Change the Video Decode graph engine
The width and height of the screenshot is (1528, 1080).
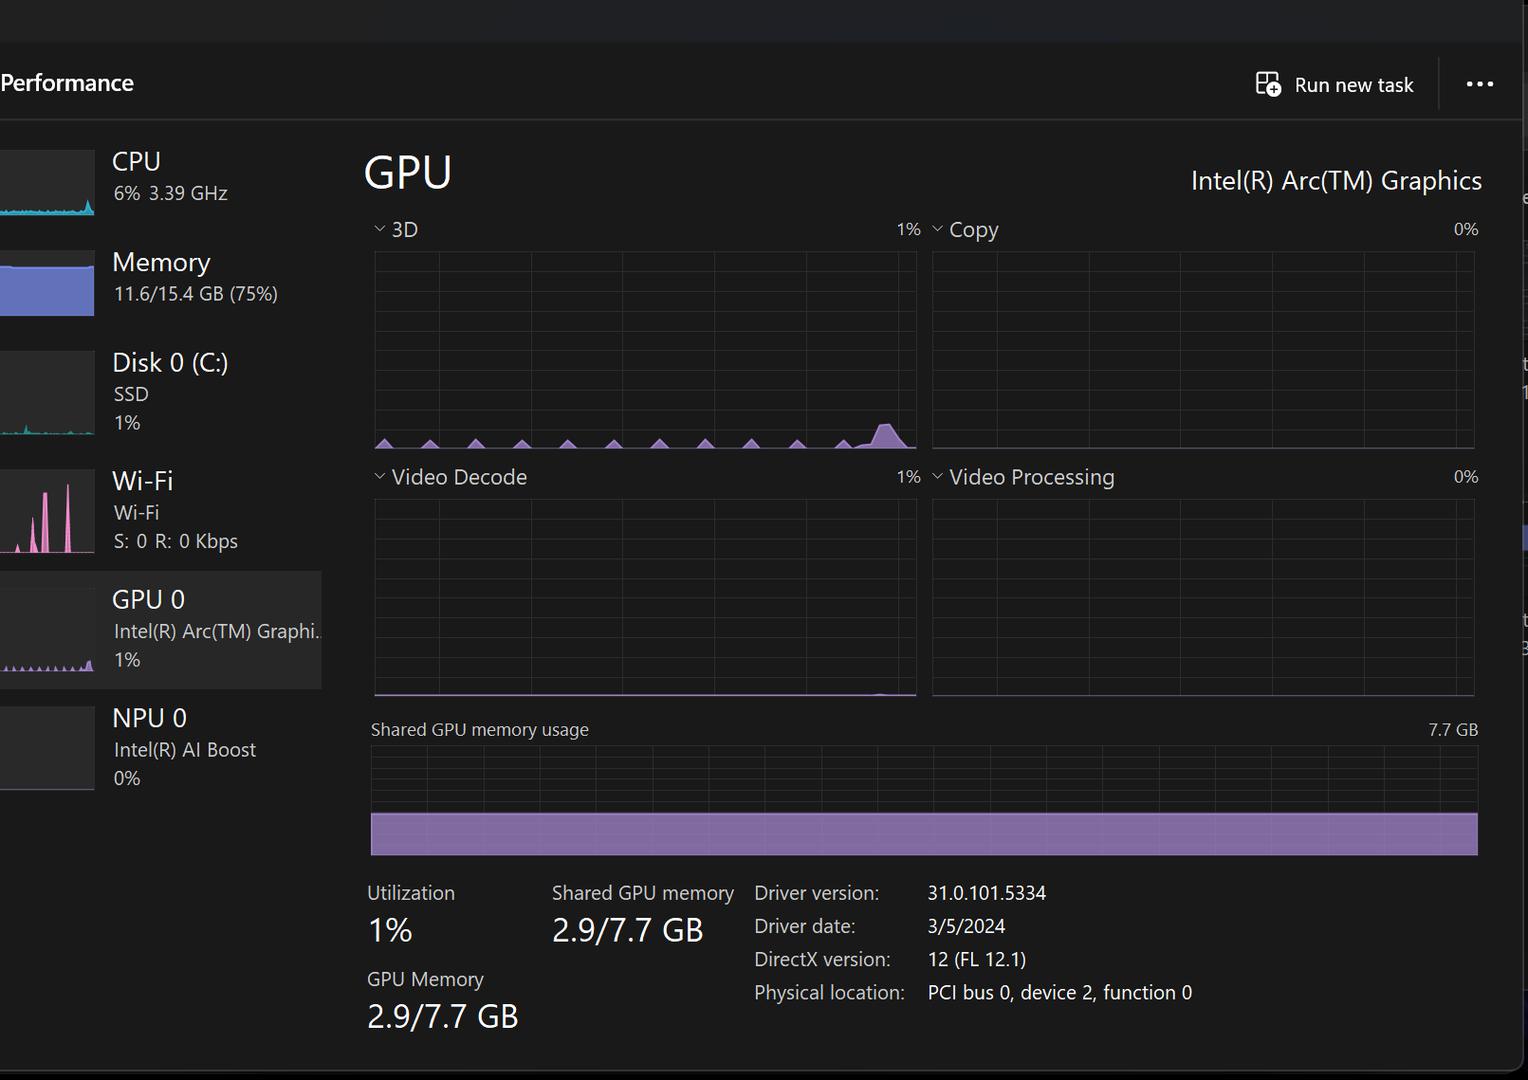click(x=380, y=477)
